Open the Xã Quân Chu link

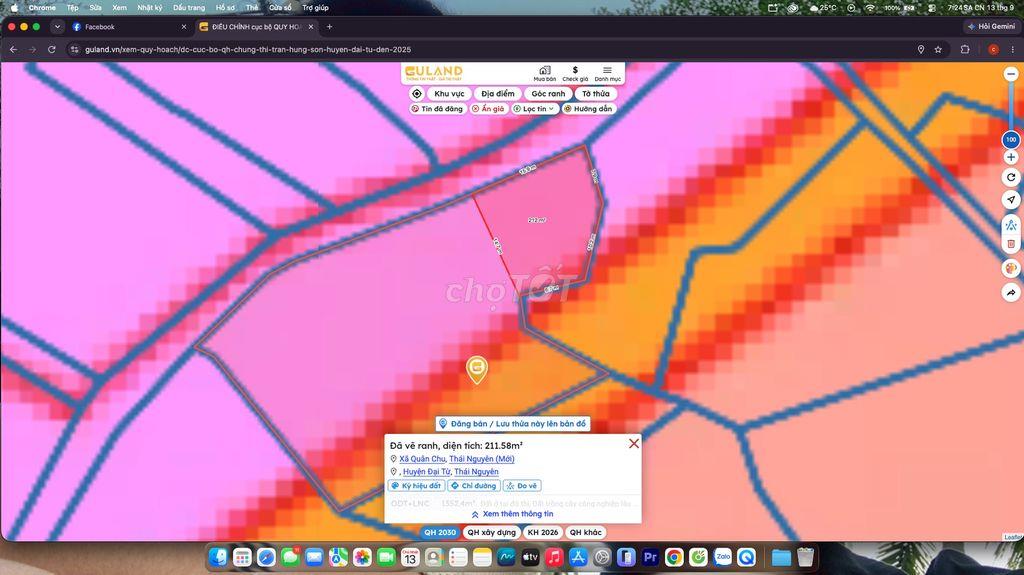(422, 459)
